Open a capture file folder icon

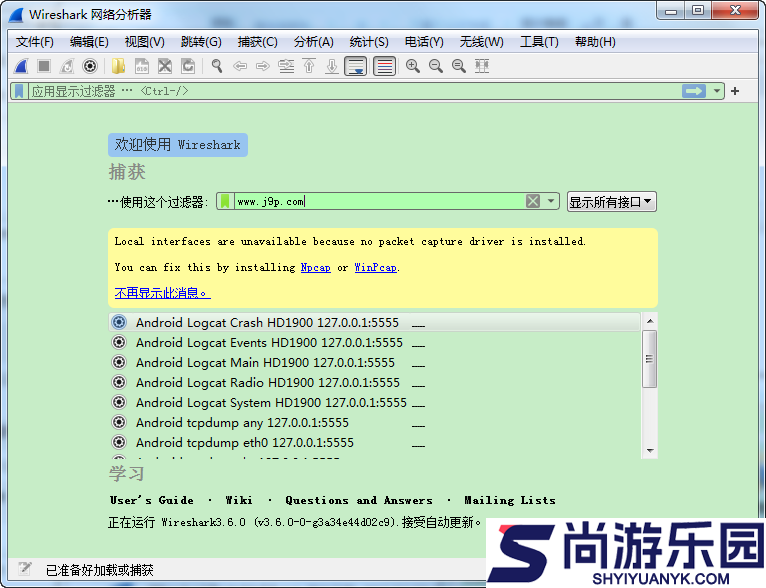click(118, 66)
